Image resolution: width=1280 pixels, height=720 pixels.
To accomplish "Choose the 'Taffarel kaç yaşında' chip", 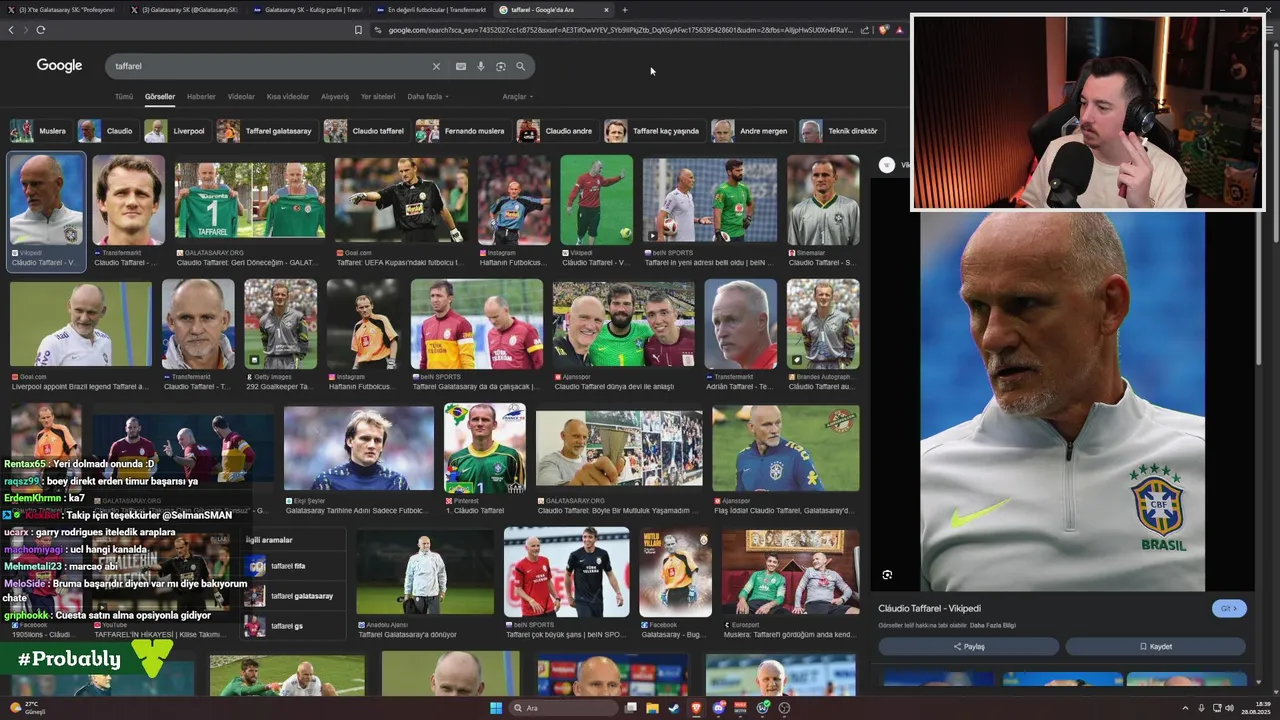I will pos(653,131).
